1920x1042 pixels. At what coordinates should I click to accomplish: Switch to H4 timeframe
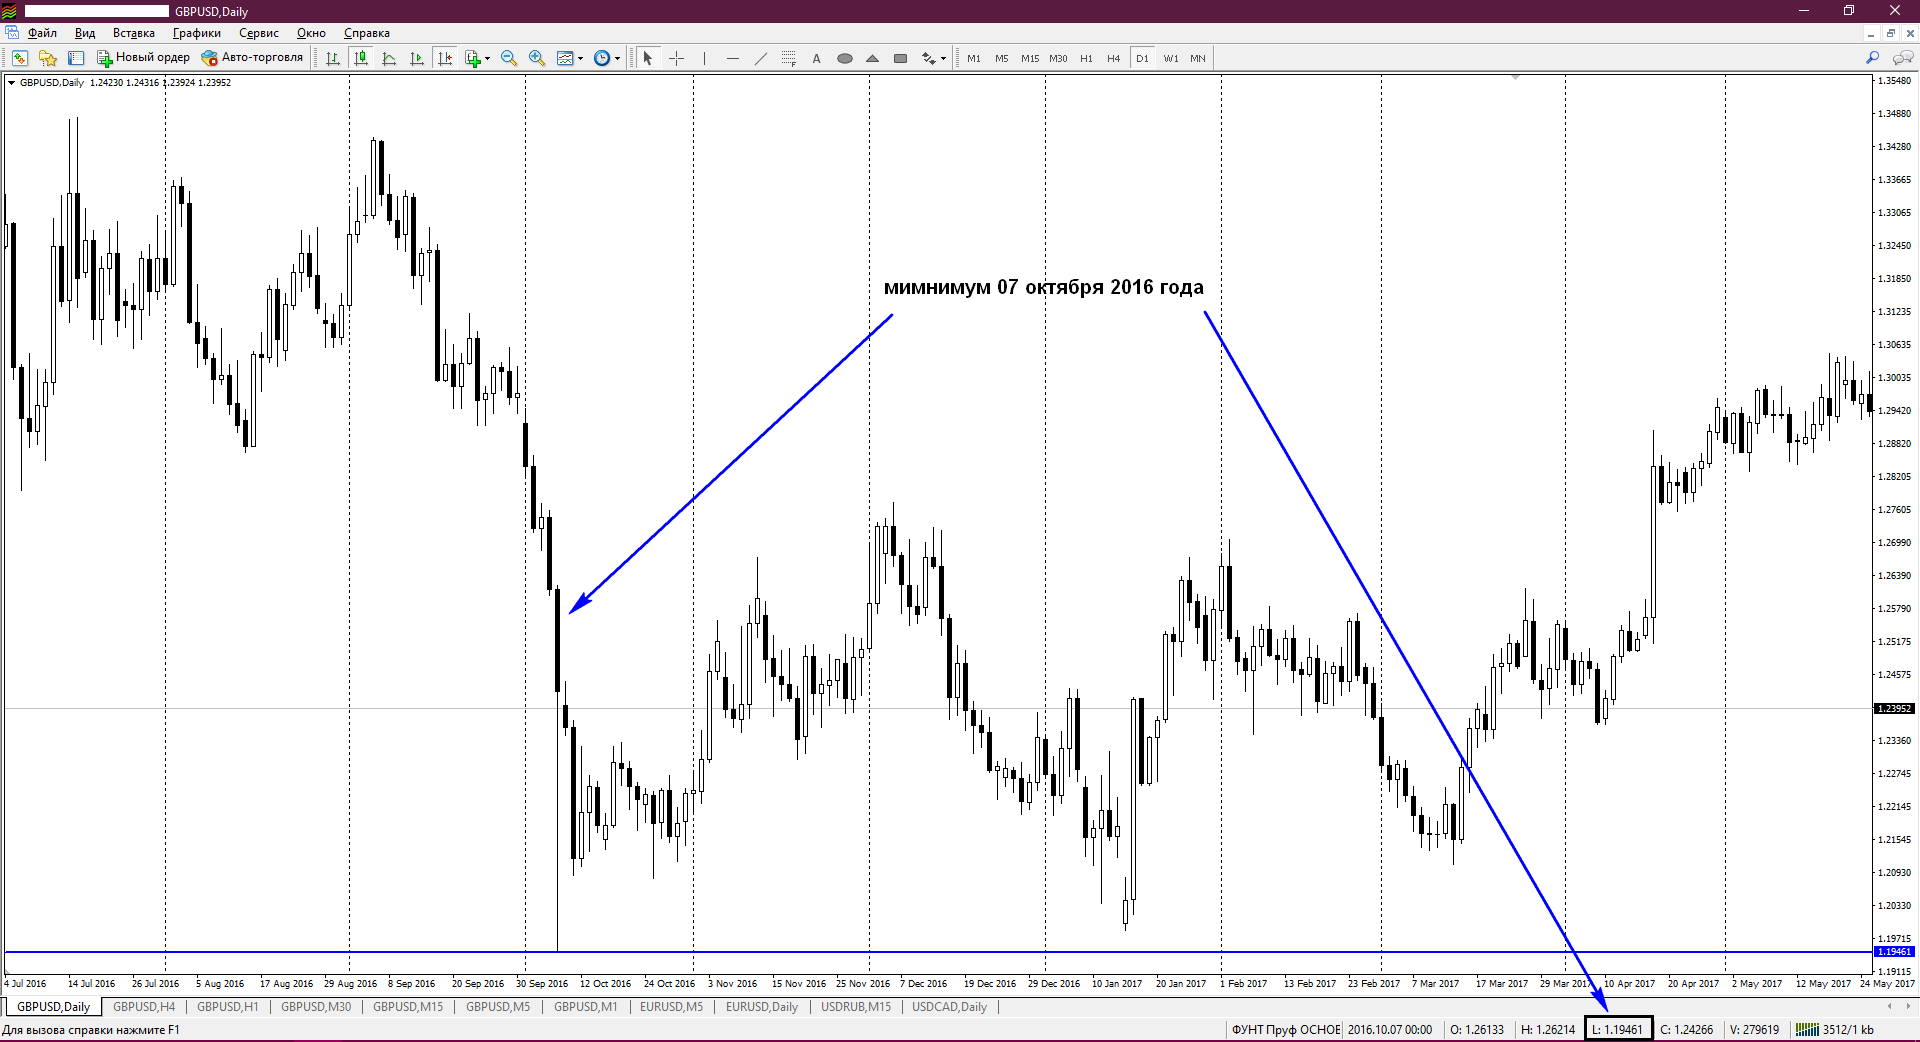pyautogui.click(x=1114, y=58)
